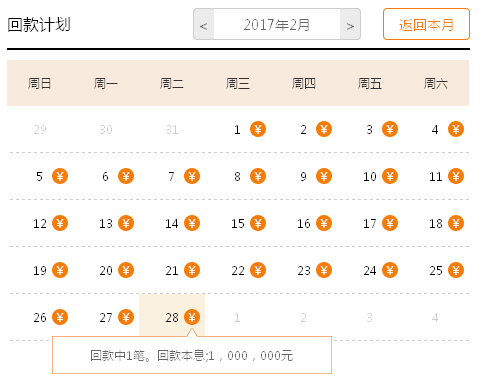The height and width of the screenshot is (385, 481).
Task: Click the 周四 column header
Action: pyautogui.click(x=304, y=83)
